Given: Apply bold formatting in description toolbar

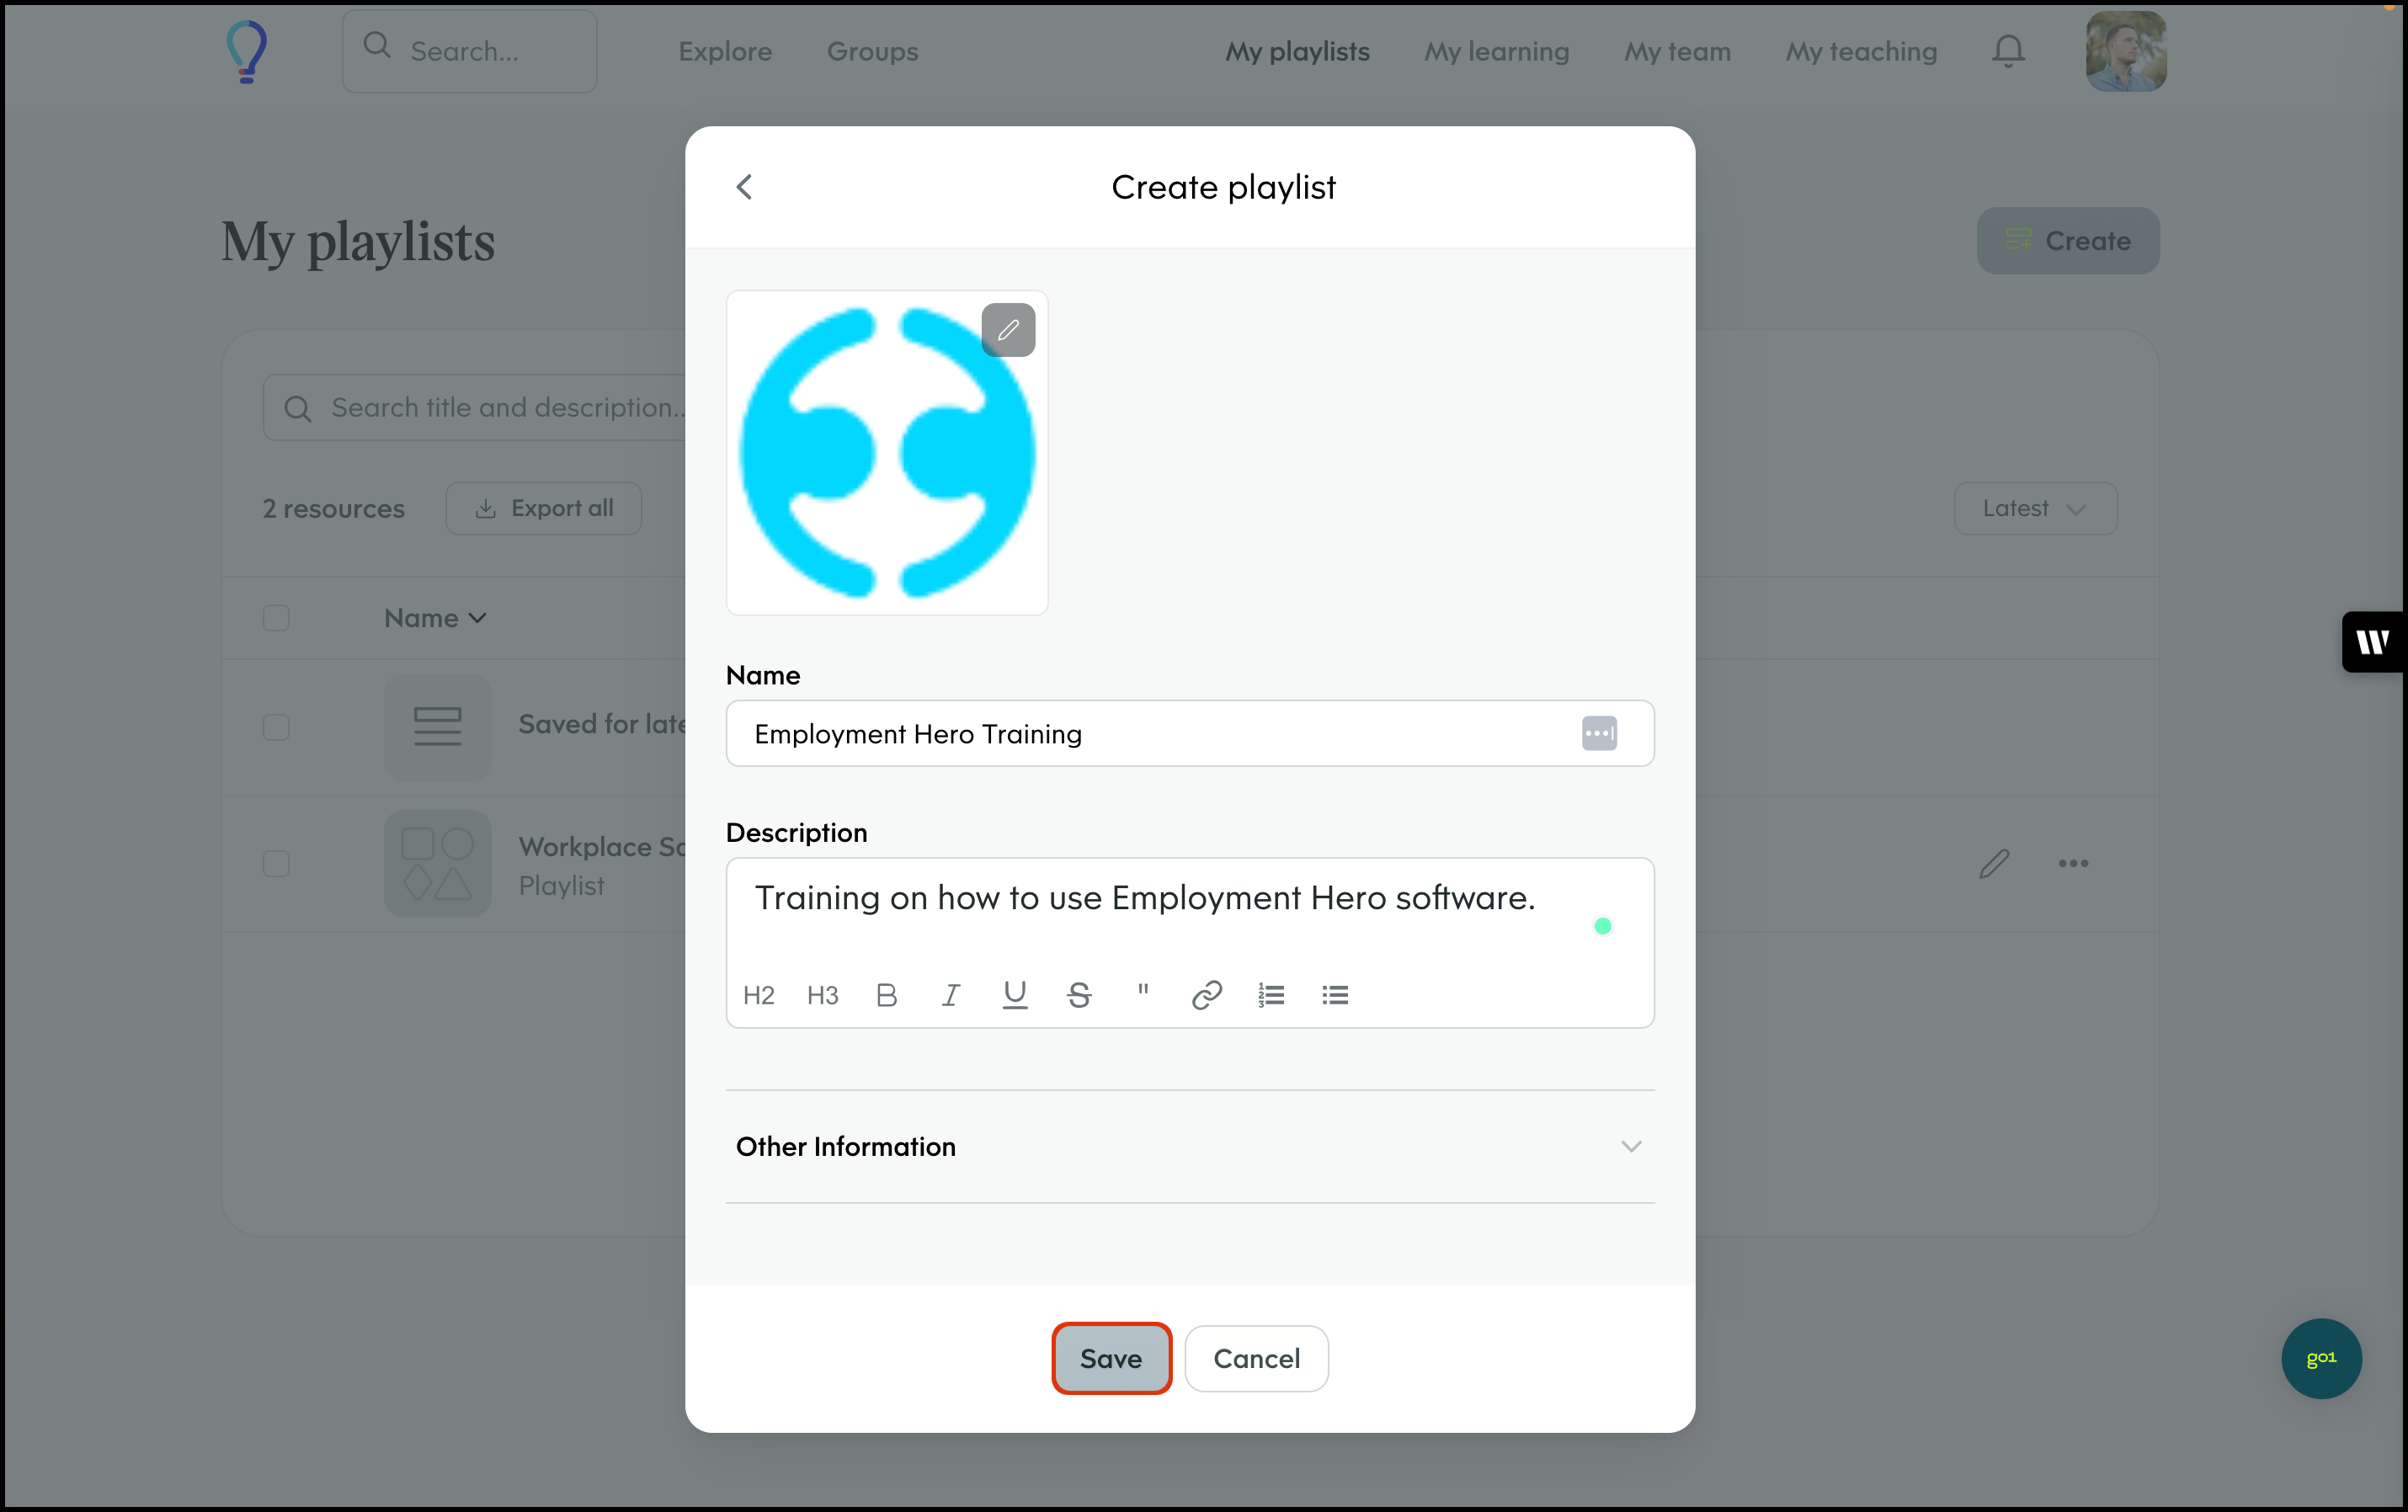Looking at the screenshot, I should pyautogui.click(x=886, y=995).
